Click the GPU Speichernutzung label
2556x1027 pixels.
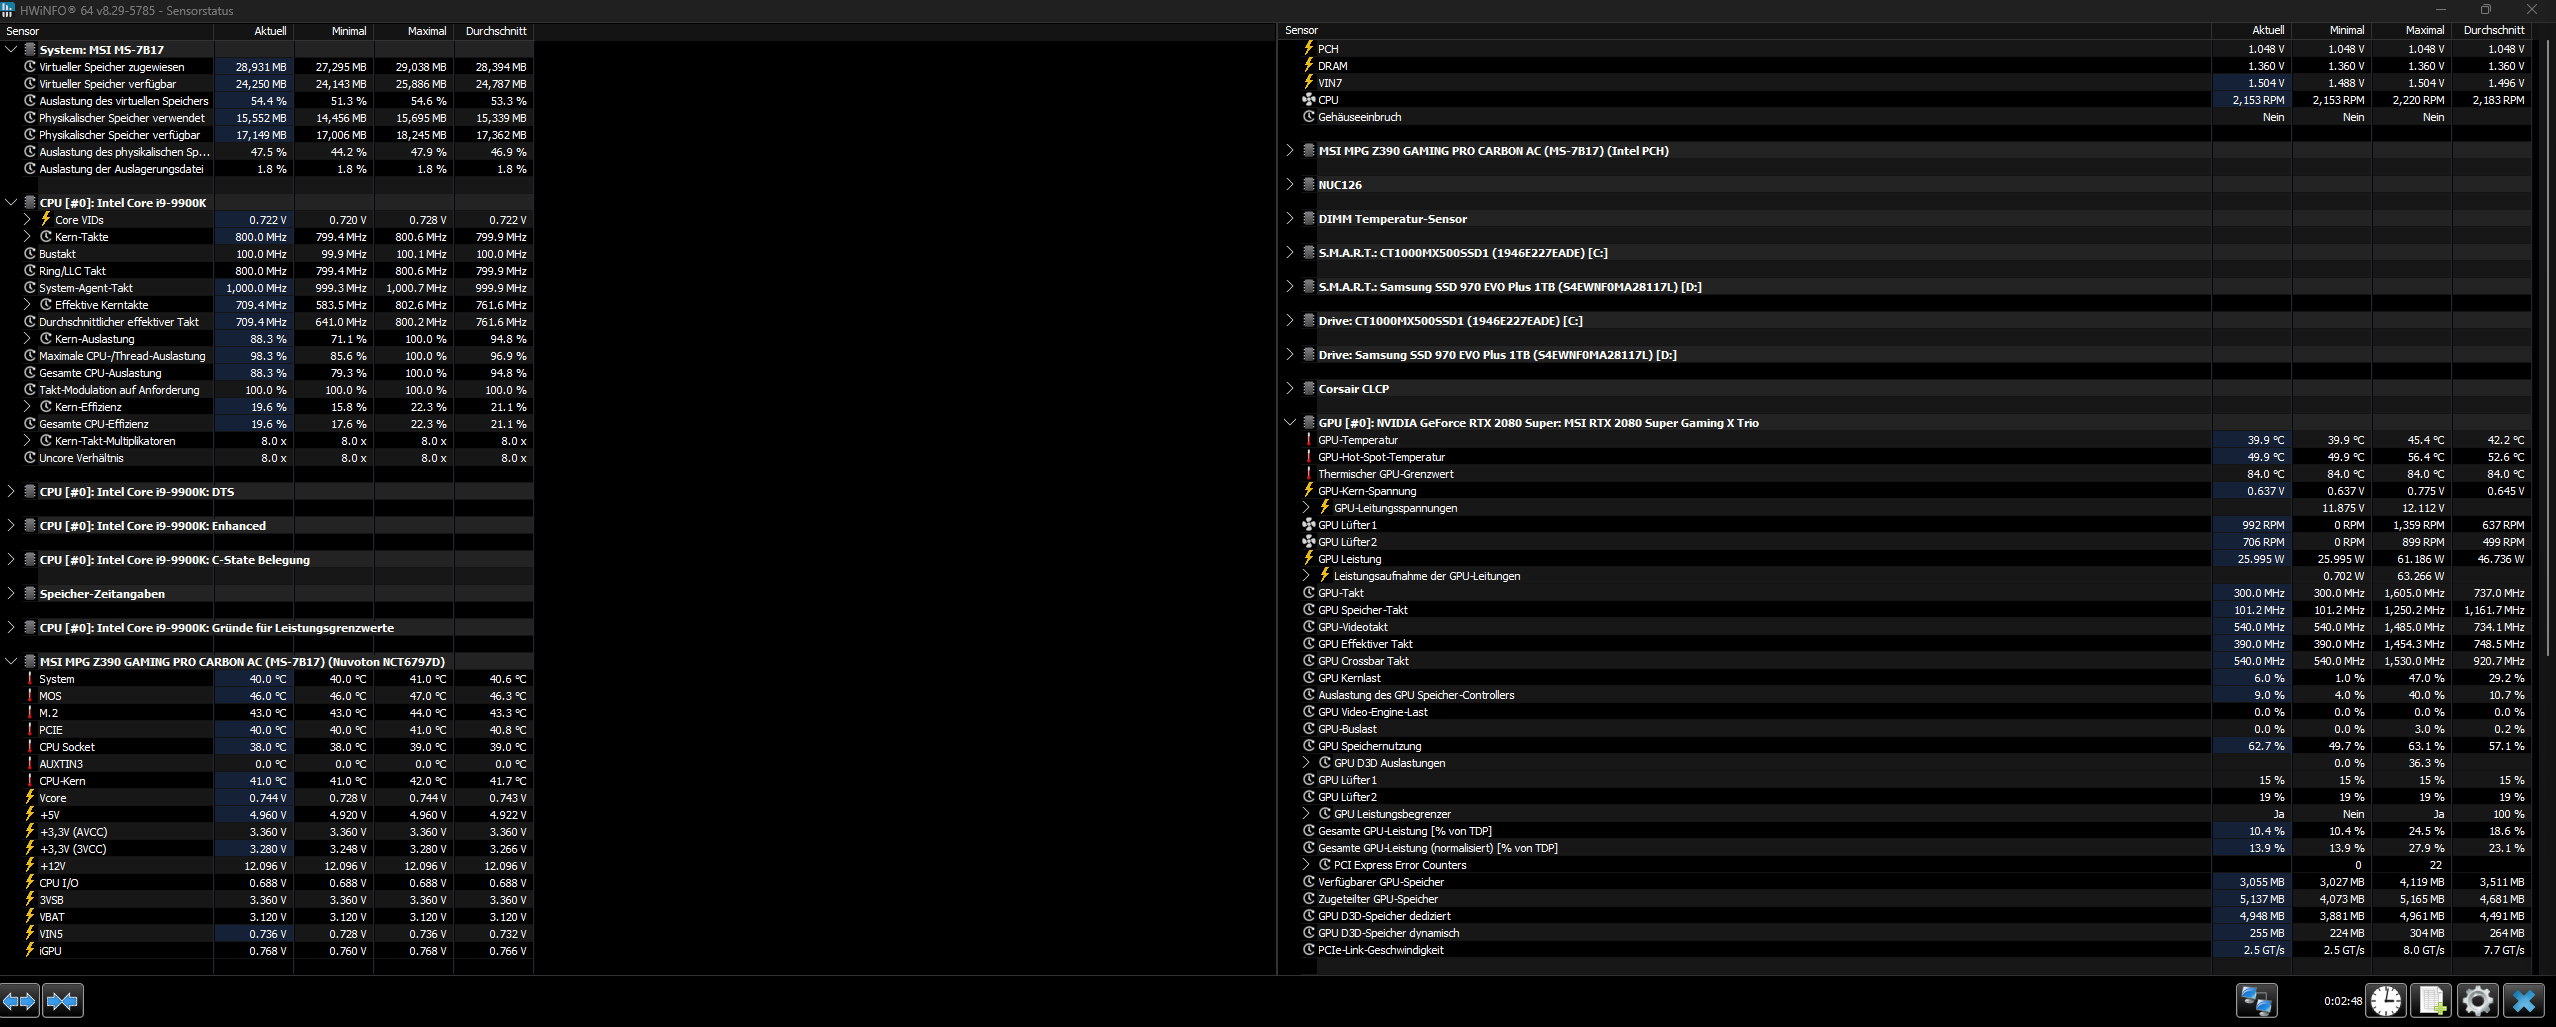pos(1369,746)
